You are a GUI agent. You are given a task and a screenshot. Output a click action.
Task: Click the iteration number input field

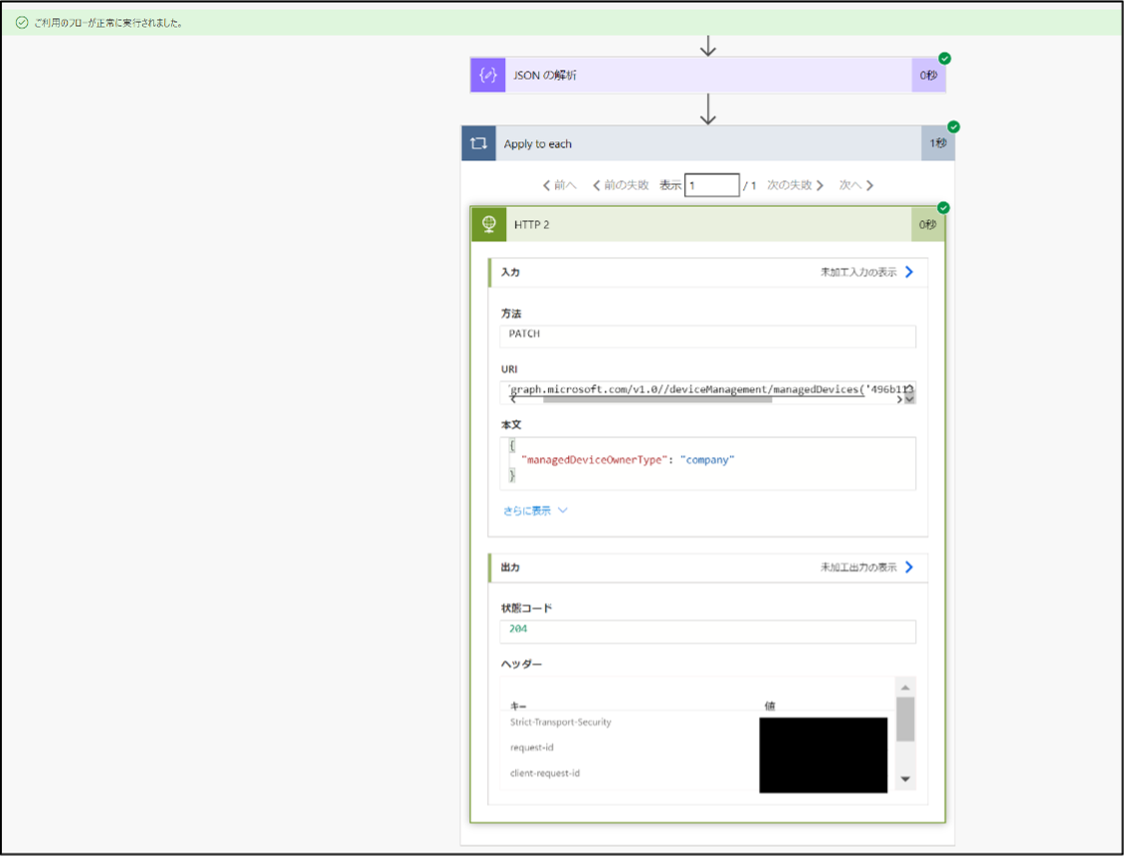pyautogui.click(x=712, y=185)
